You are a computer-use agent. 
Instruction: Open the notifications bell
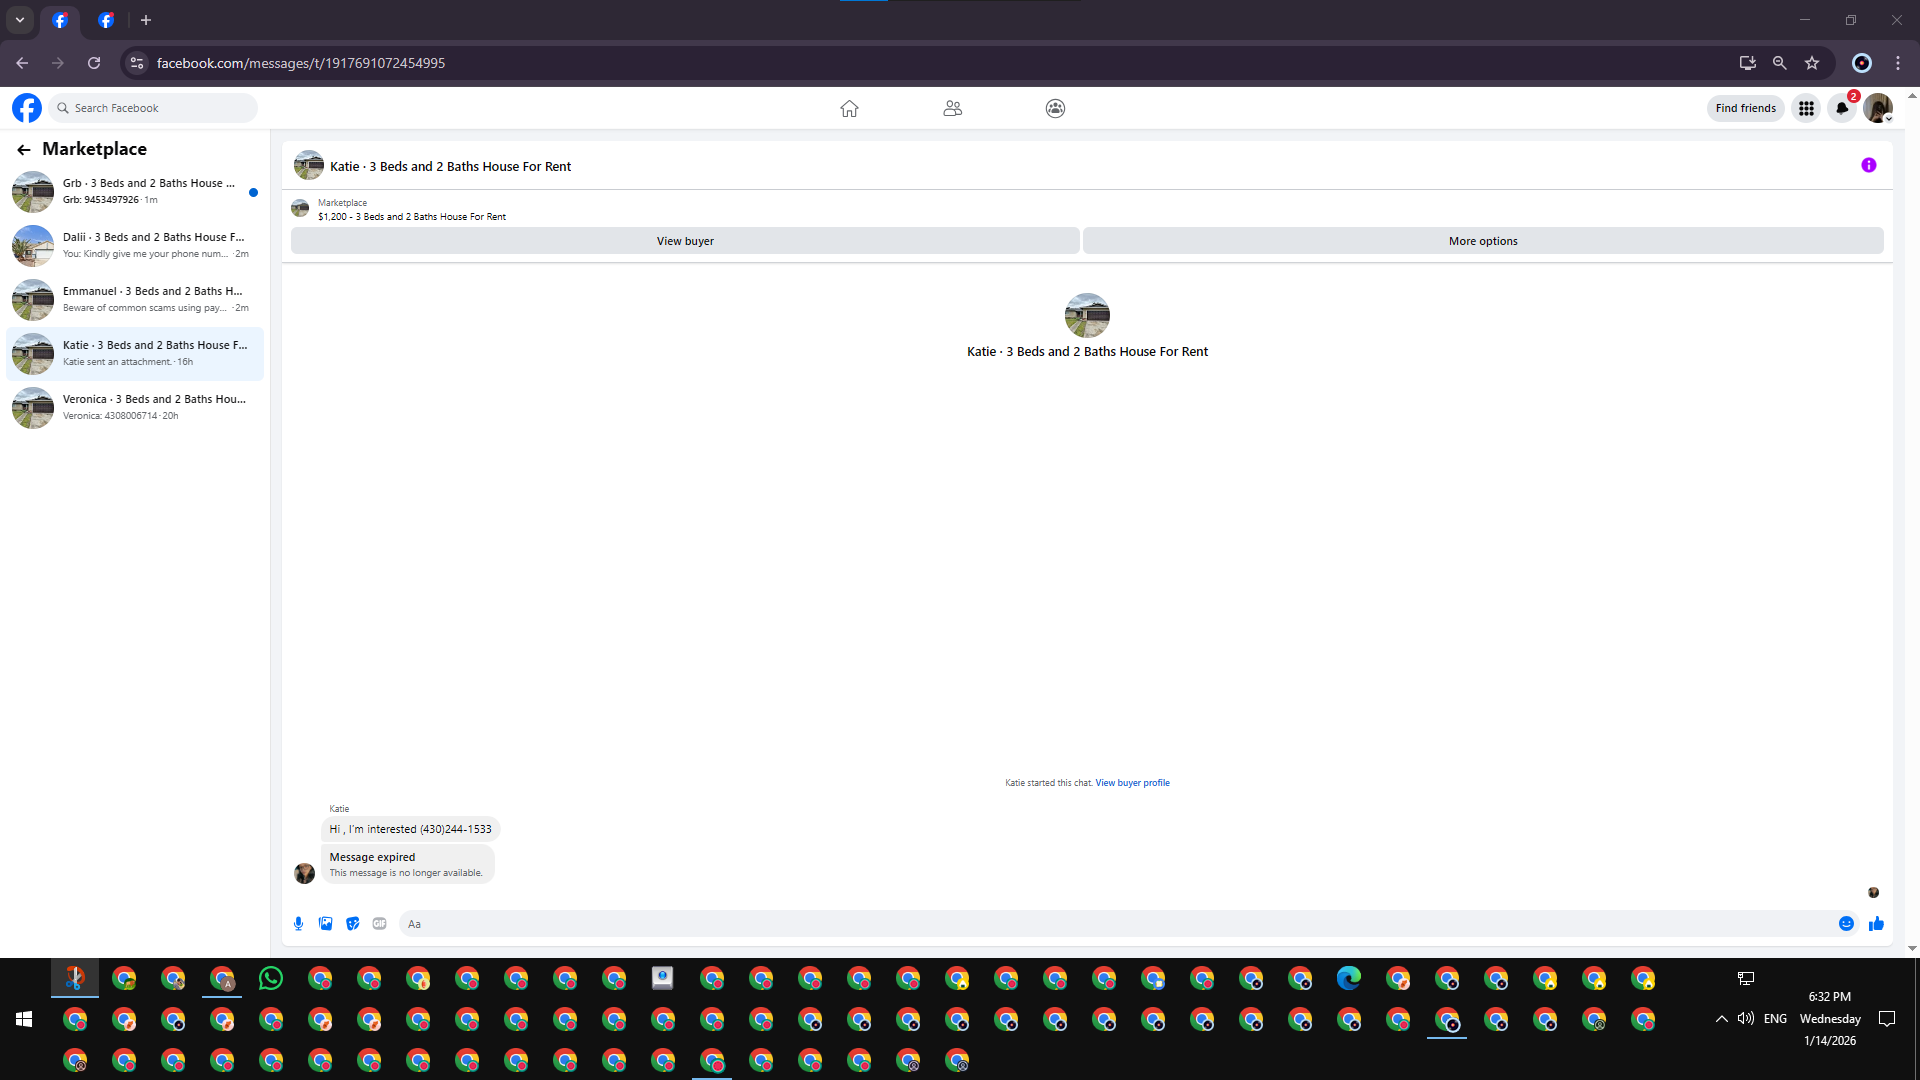pos(1842,108)
